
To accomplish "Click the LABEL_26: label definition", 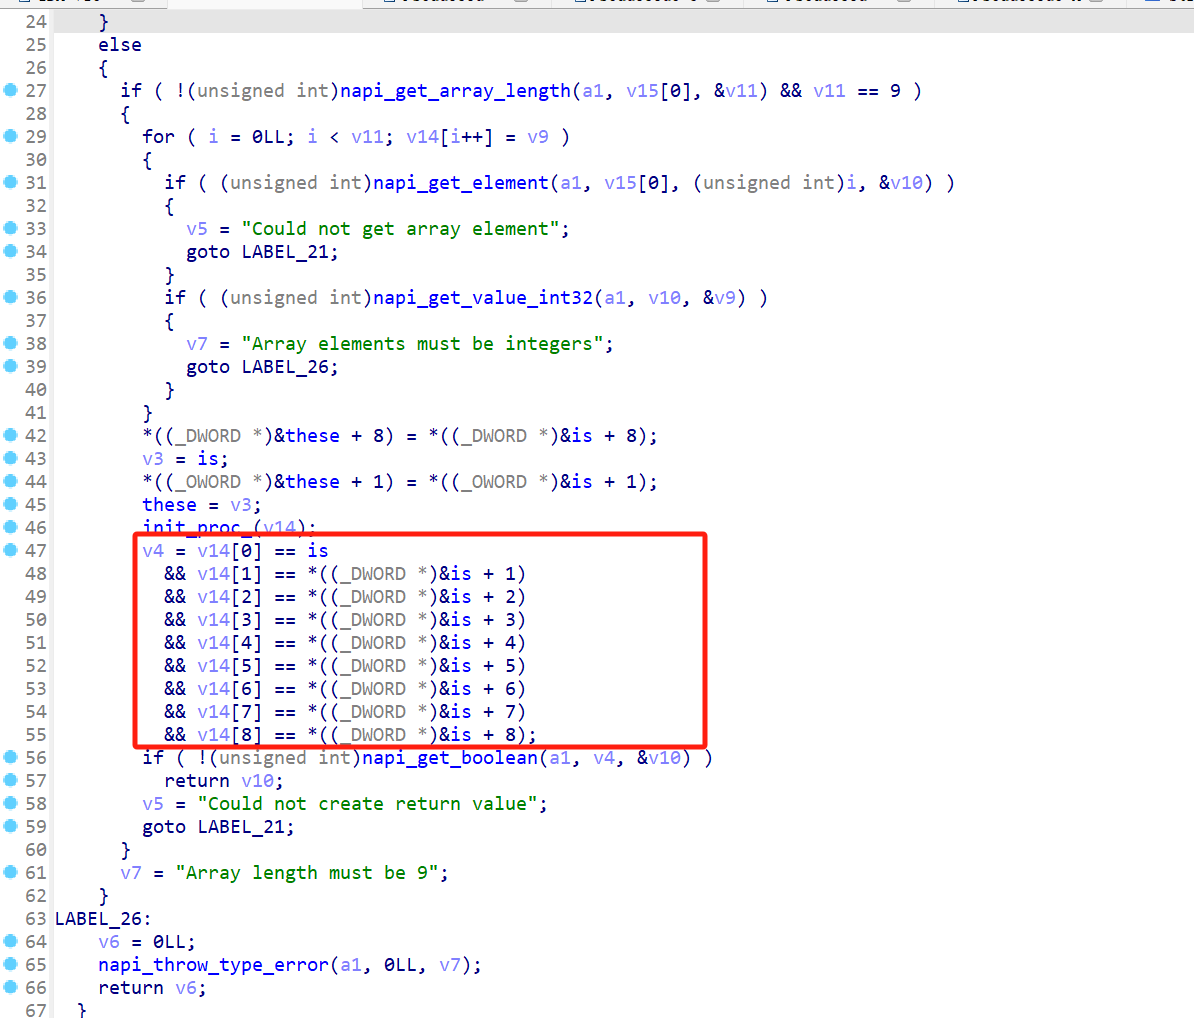I will (x=103, y=919).
